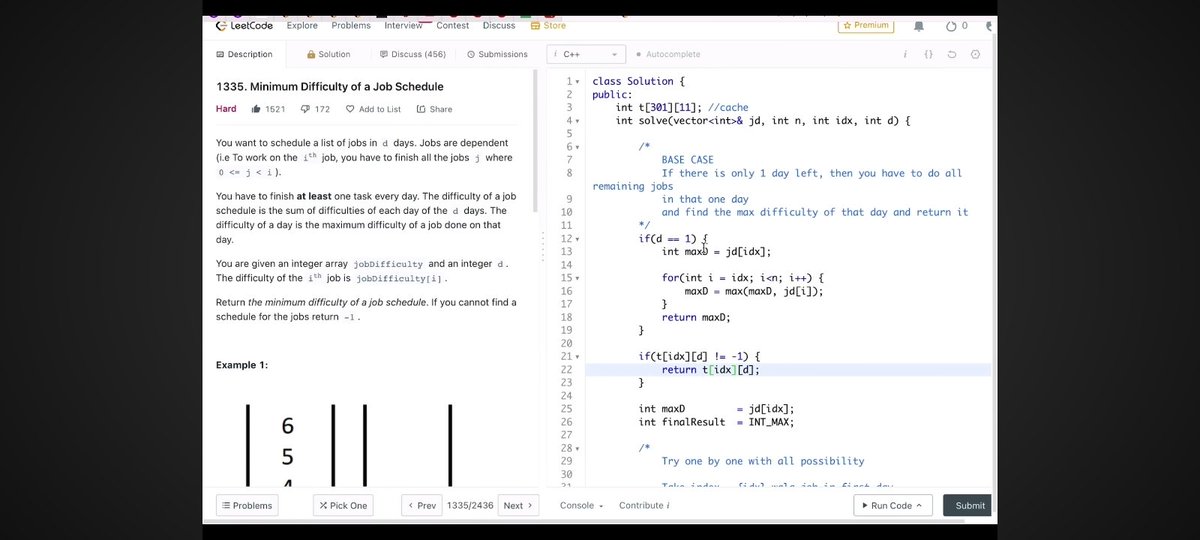Go to previous problem with Prev

(421, 505)
